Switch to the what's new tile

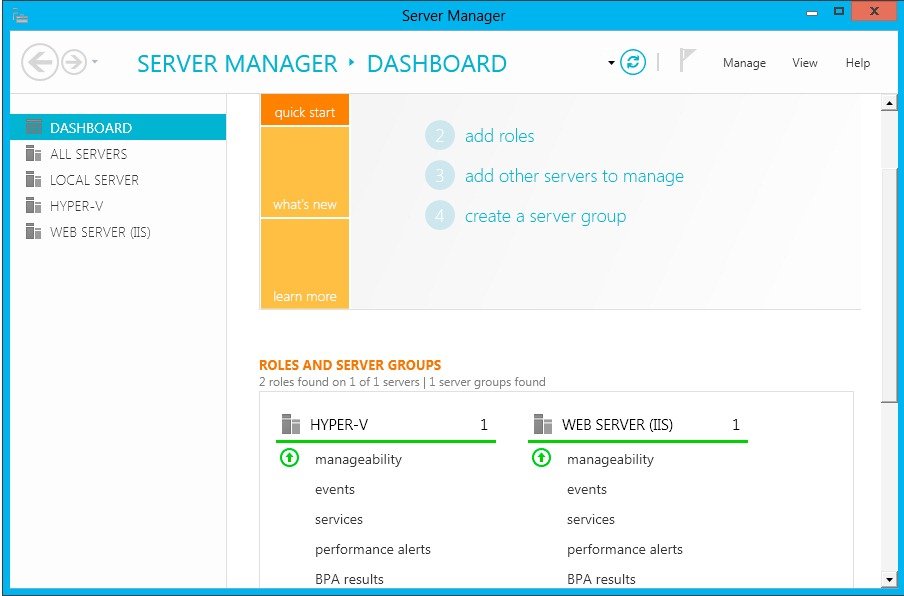coord(304,172)
